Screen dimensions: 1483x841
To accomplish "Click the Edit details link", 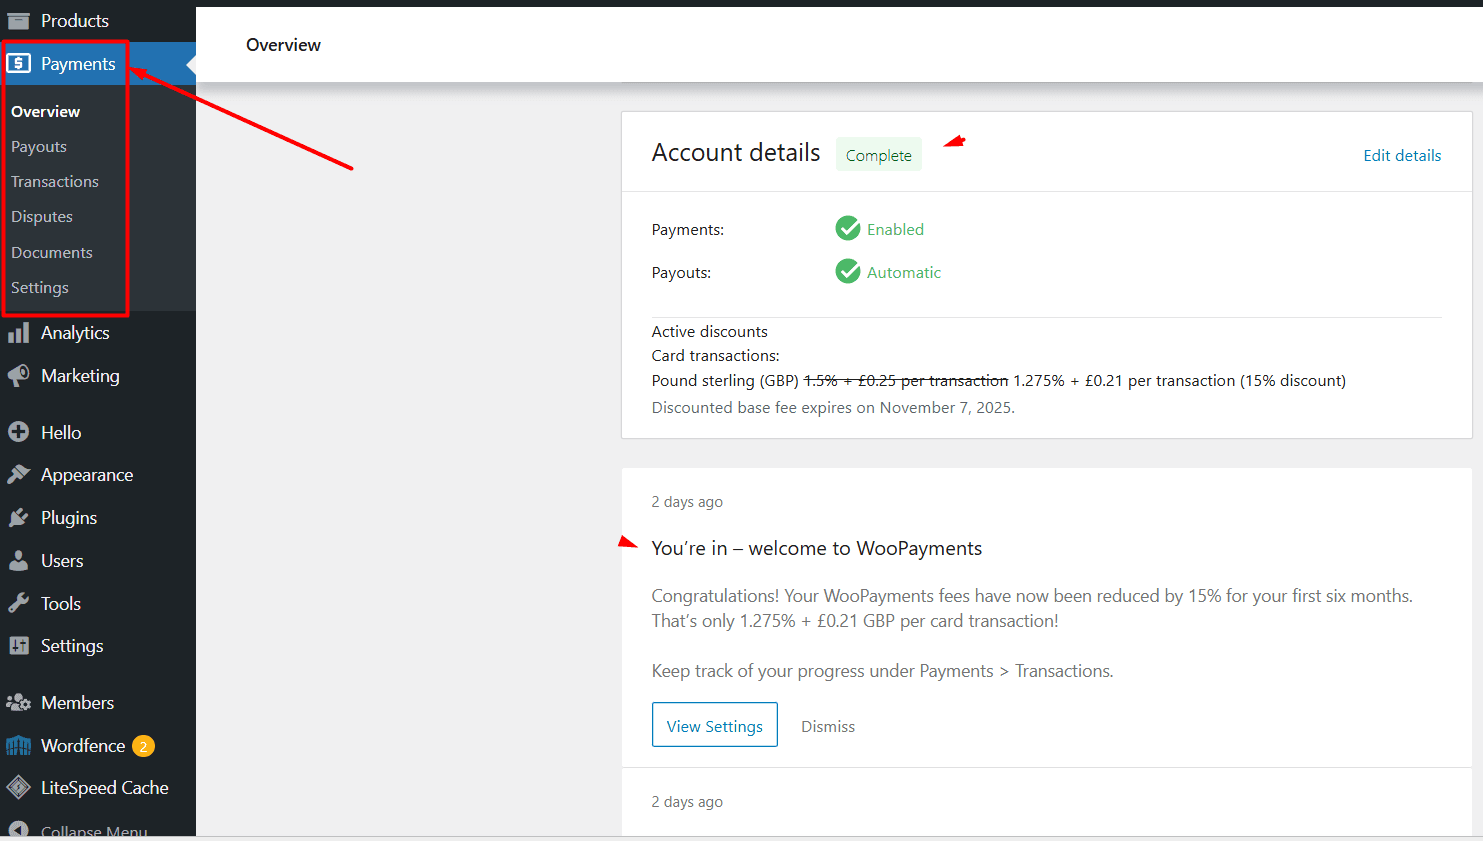I will 1402,155.
